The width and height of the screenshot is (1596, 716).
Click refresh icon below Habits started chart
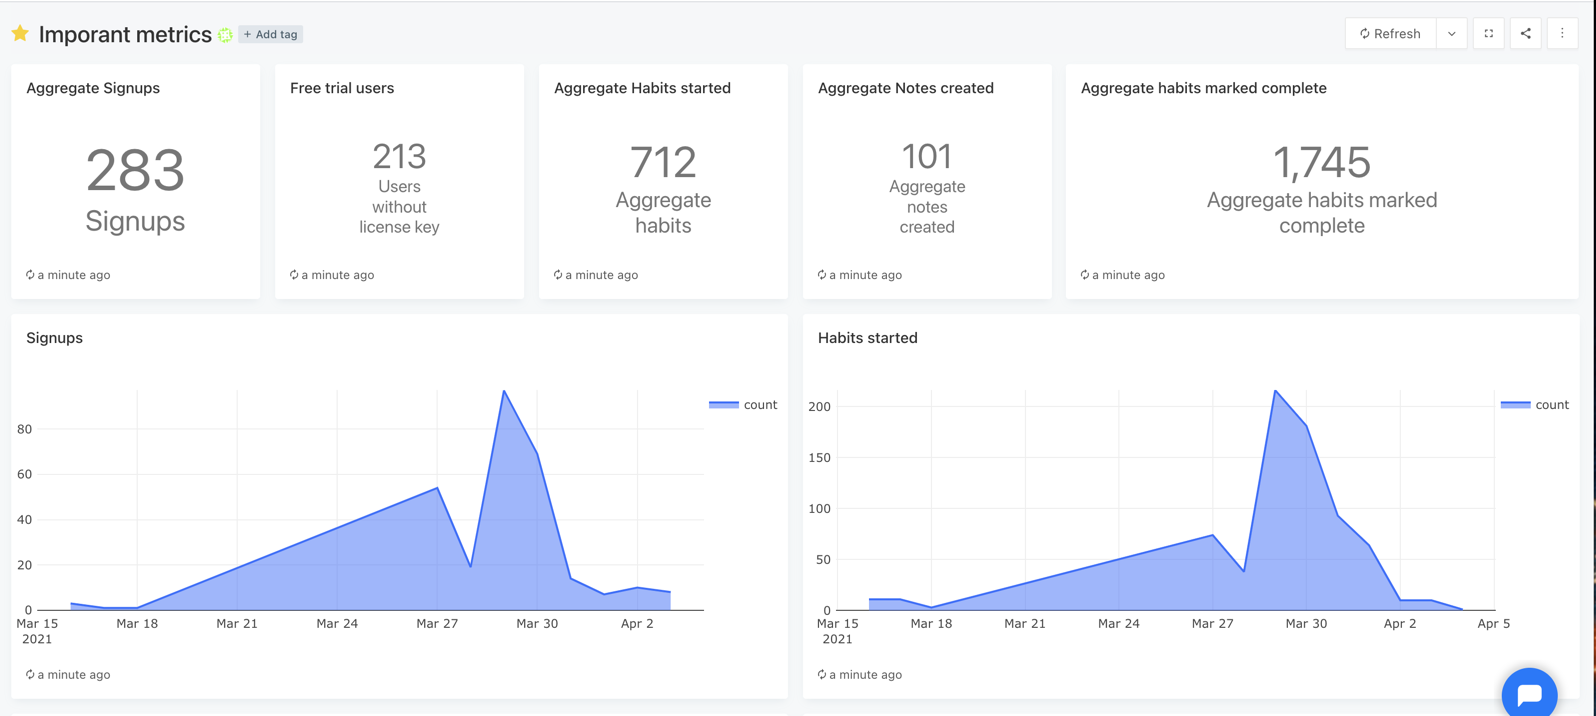(822, 675)
